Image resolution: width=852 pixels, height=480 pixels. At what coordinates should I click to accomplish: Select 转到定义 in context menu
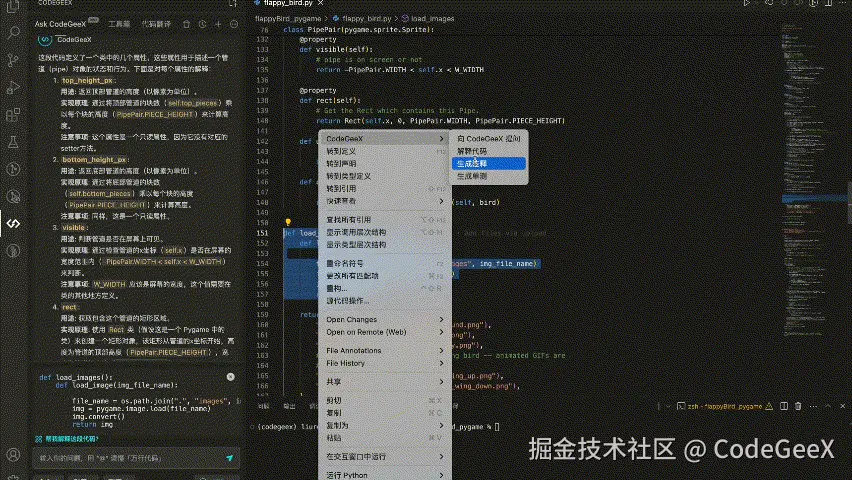[x=385, y=151]
